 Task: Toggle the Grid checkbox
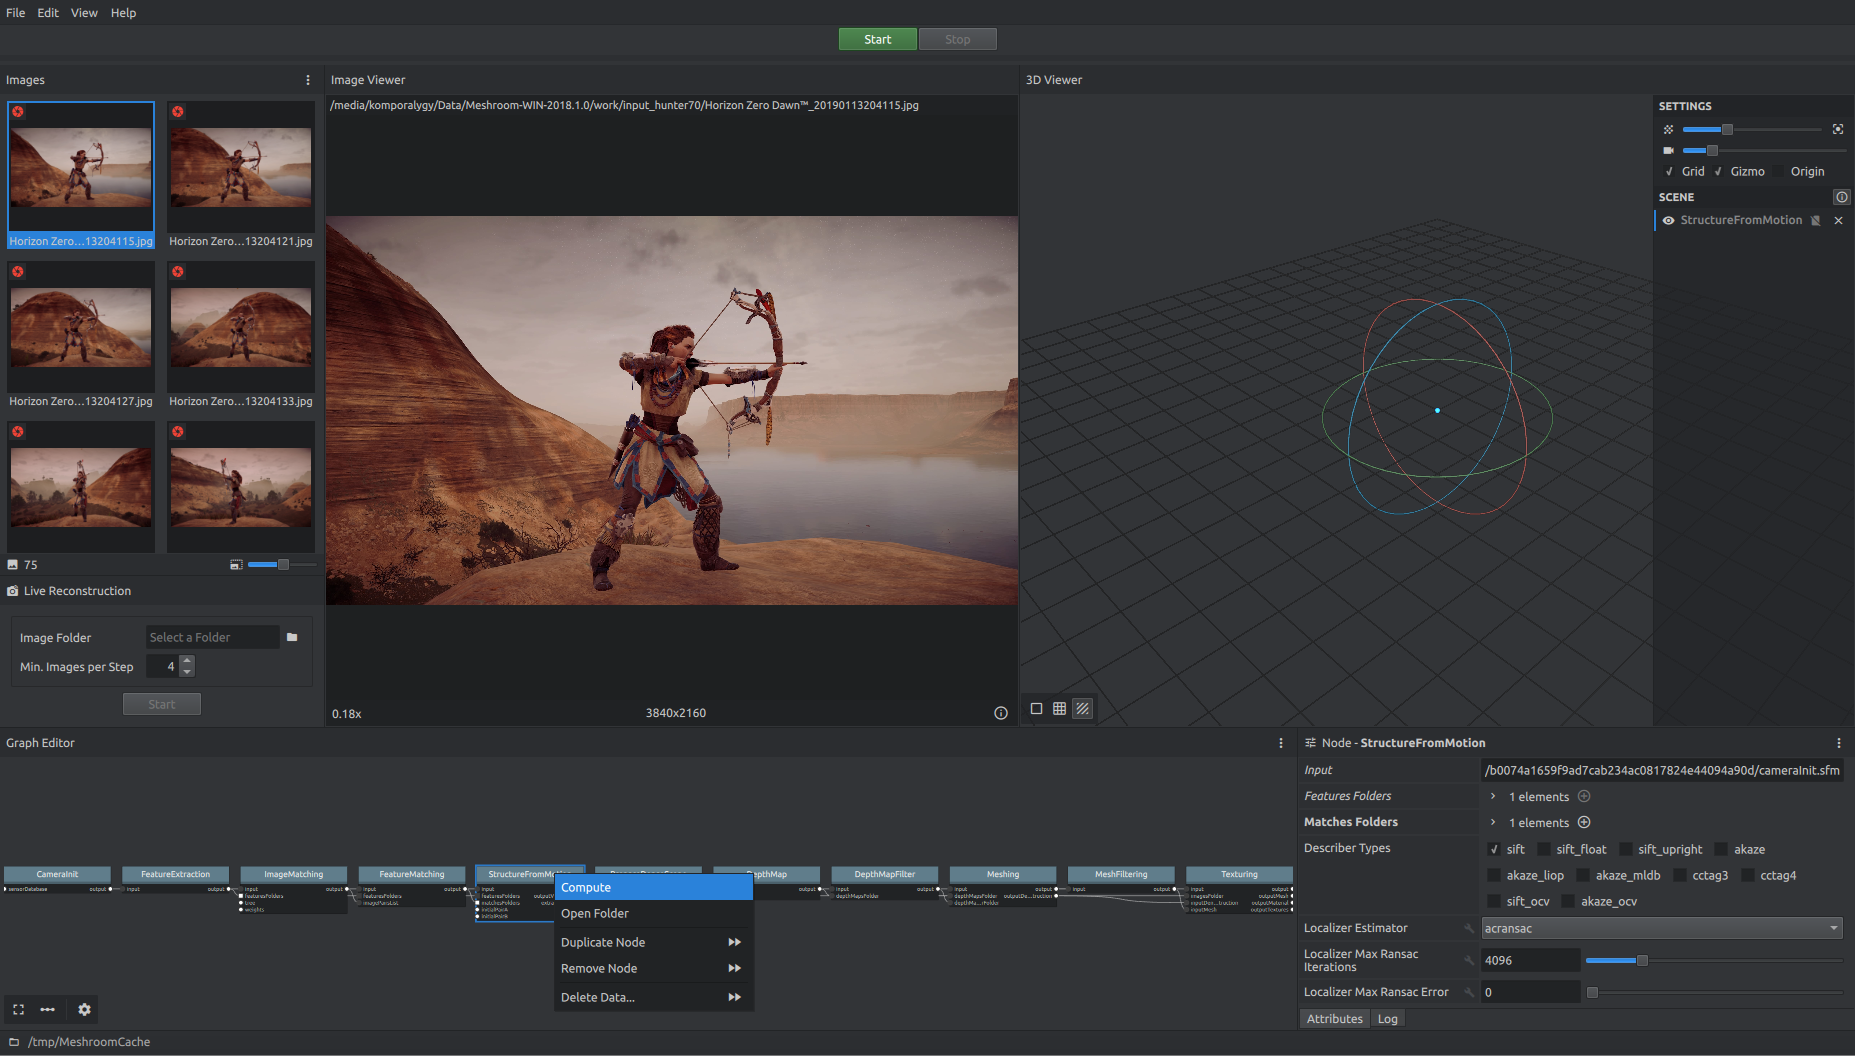(x=1669, y=172)
